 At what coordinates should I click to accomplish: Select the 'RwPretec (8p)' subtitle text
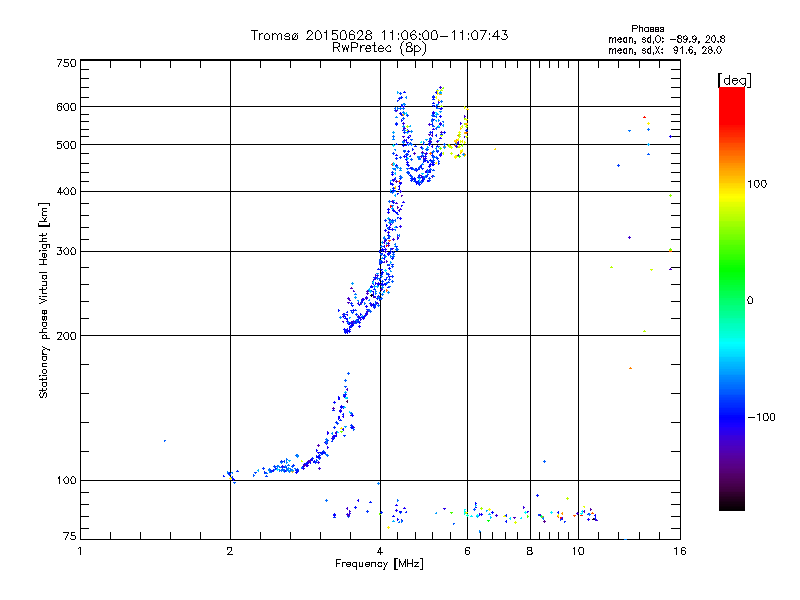pos(379,47)
